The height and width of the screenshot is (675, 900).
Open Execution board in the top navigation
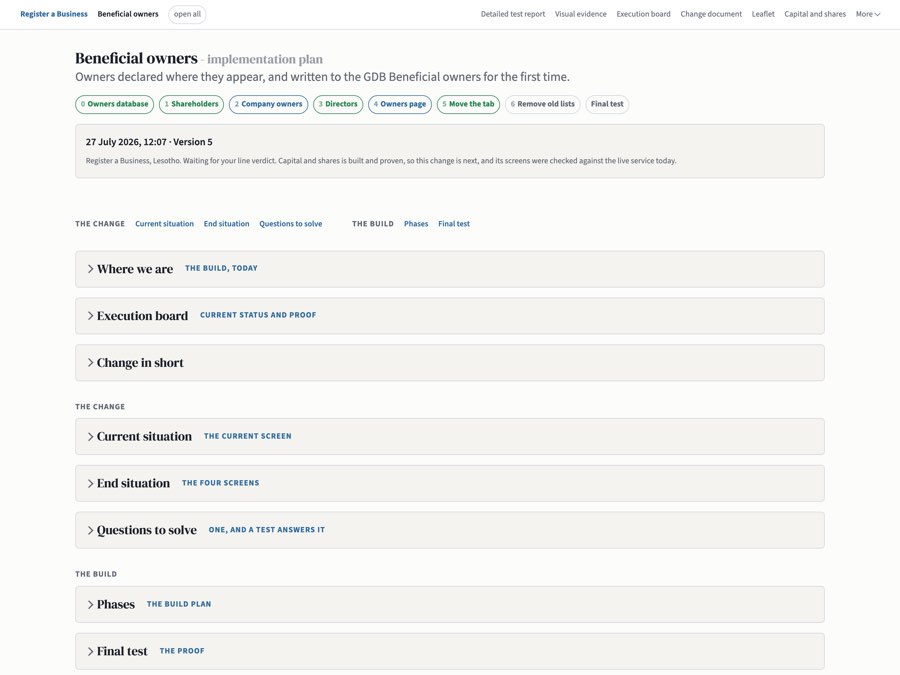(643, 14)
